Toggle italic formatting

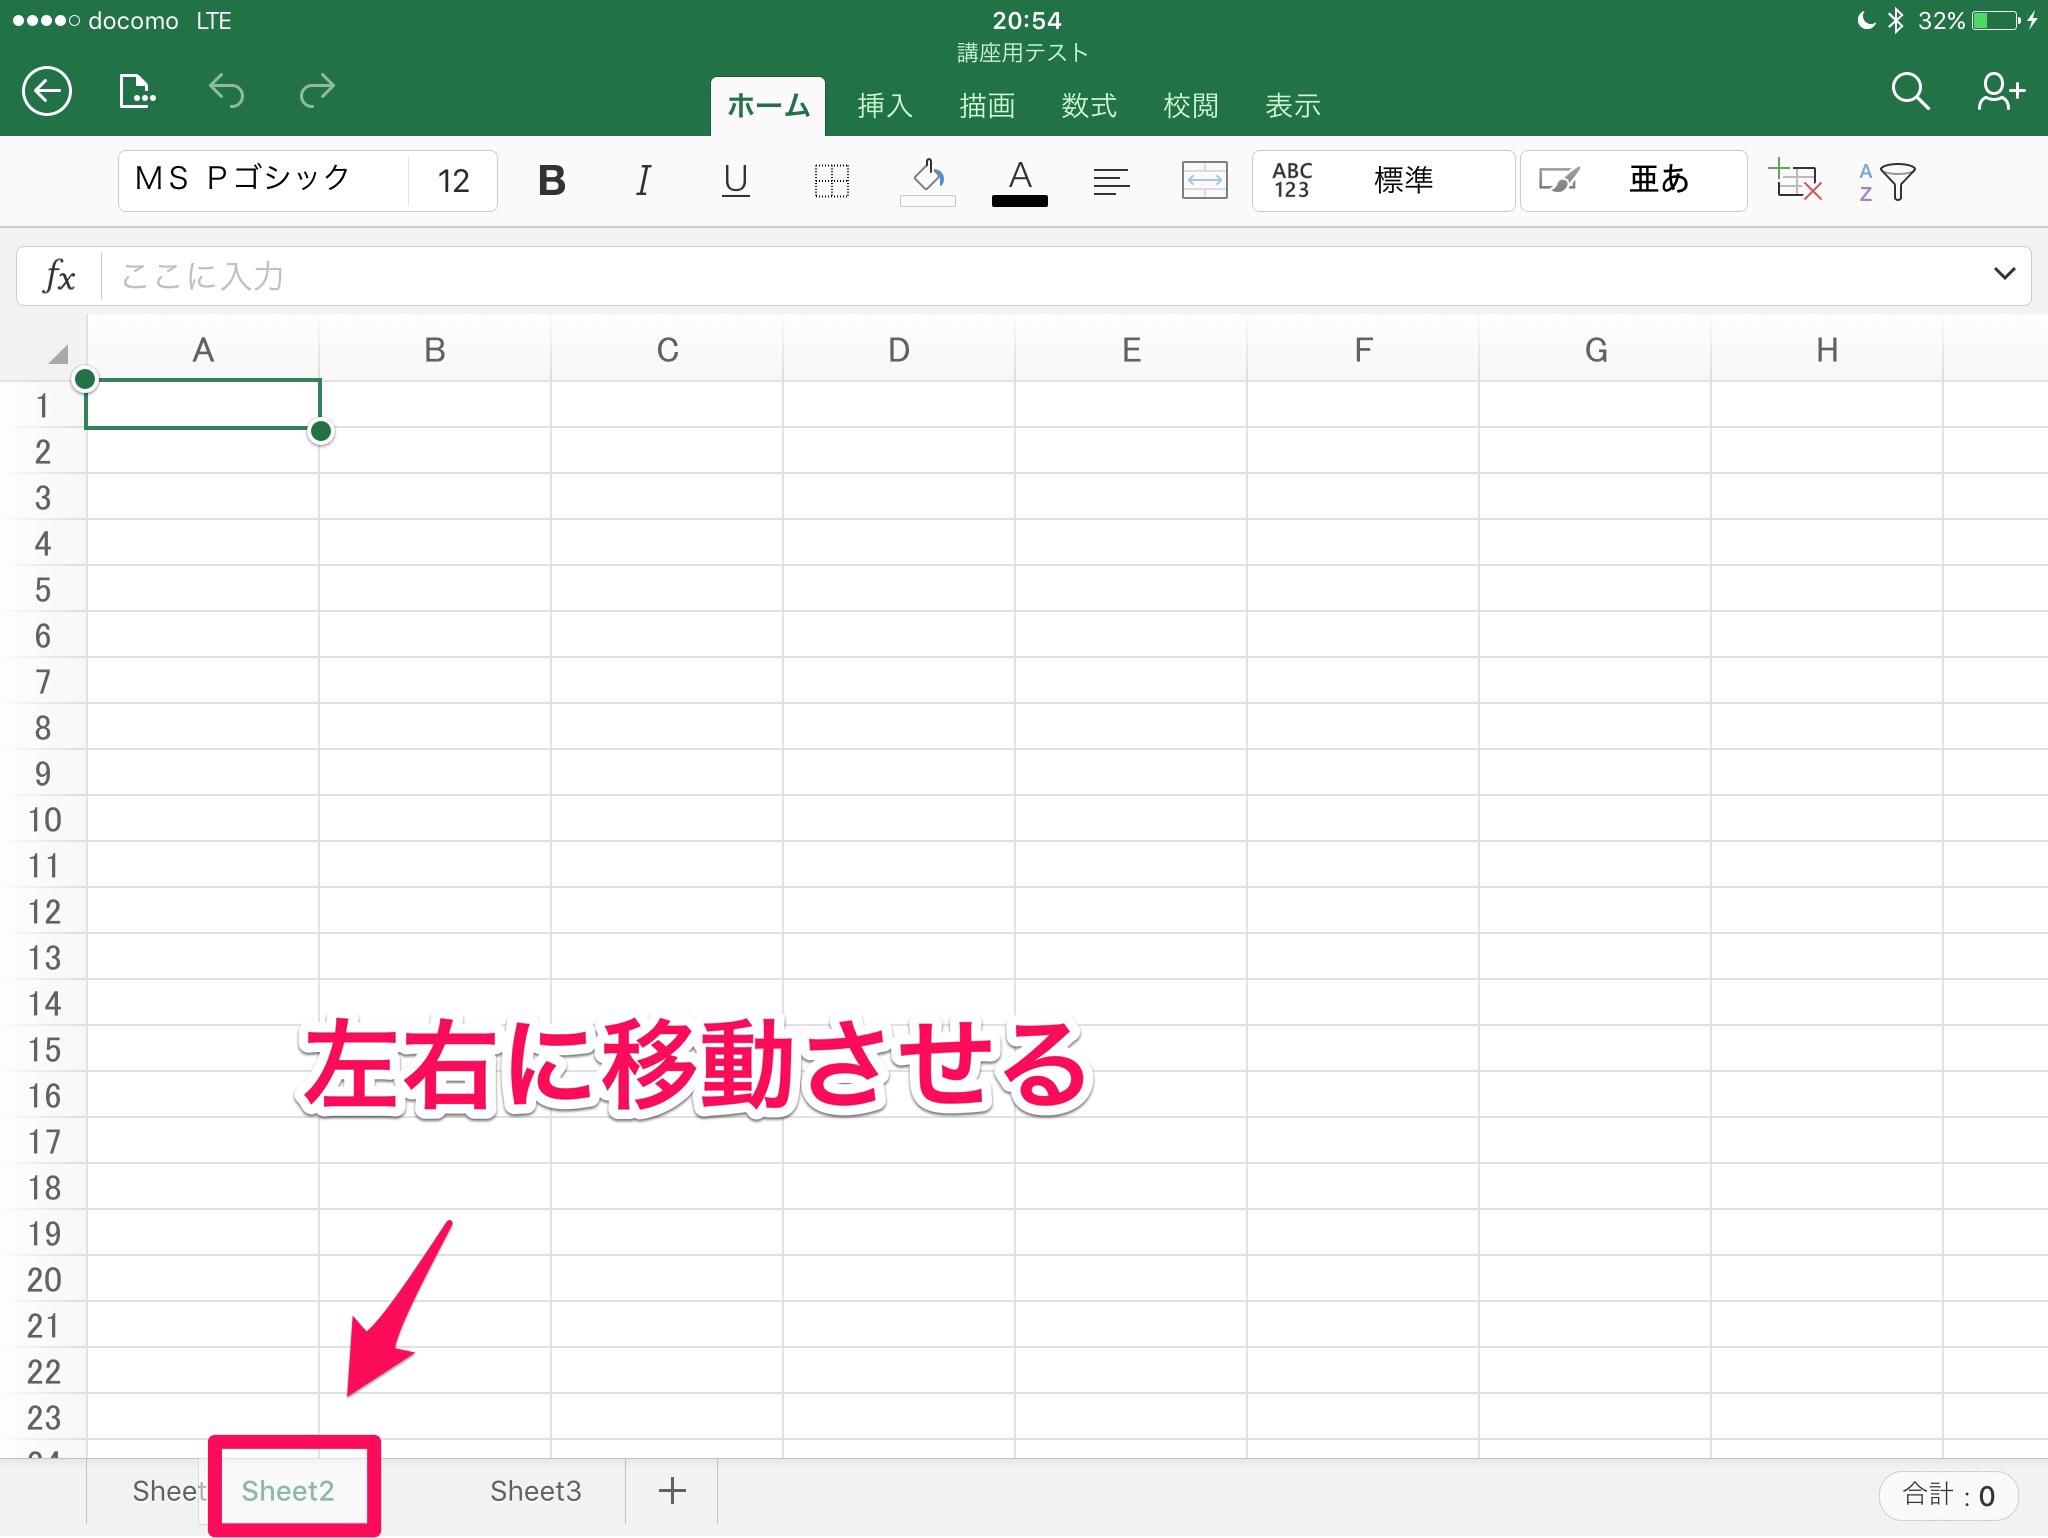tap(643, 181)
